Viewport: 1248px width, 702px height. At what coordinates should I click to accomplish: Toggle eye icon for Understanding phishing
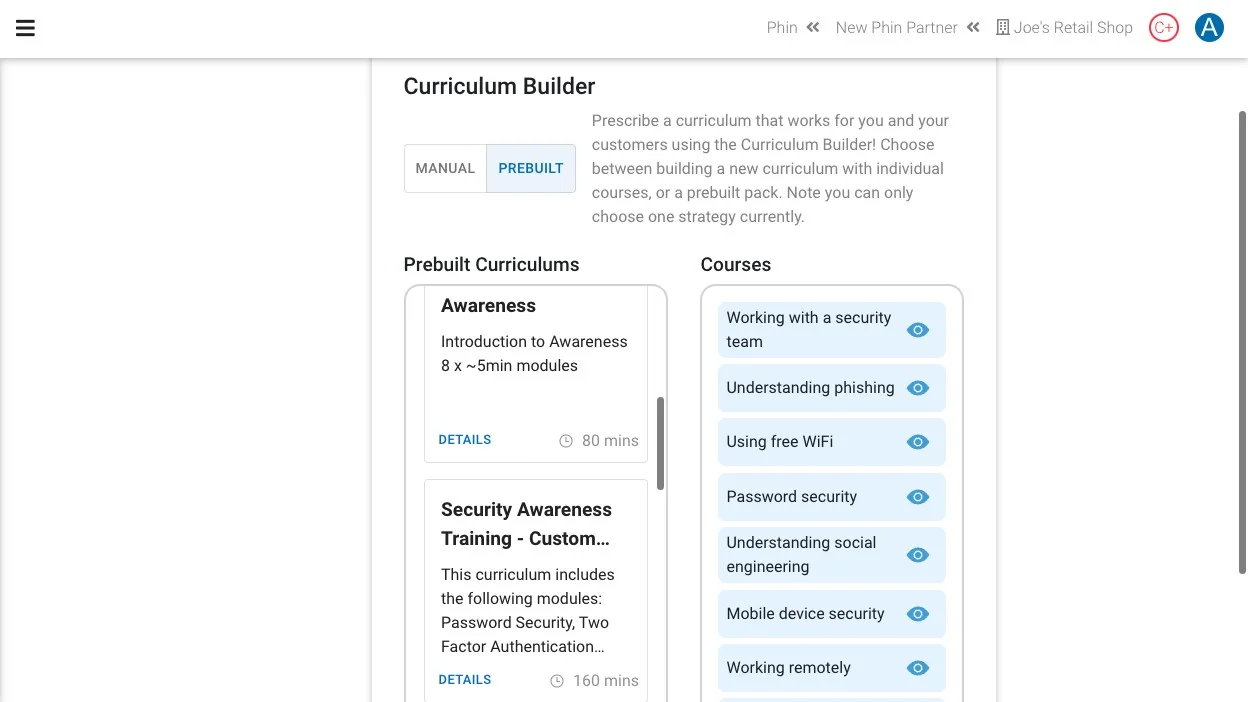(x=918, y=388)
